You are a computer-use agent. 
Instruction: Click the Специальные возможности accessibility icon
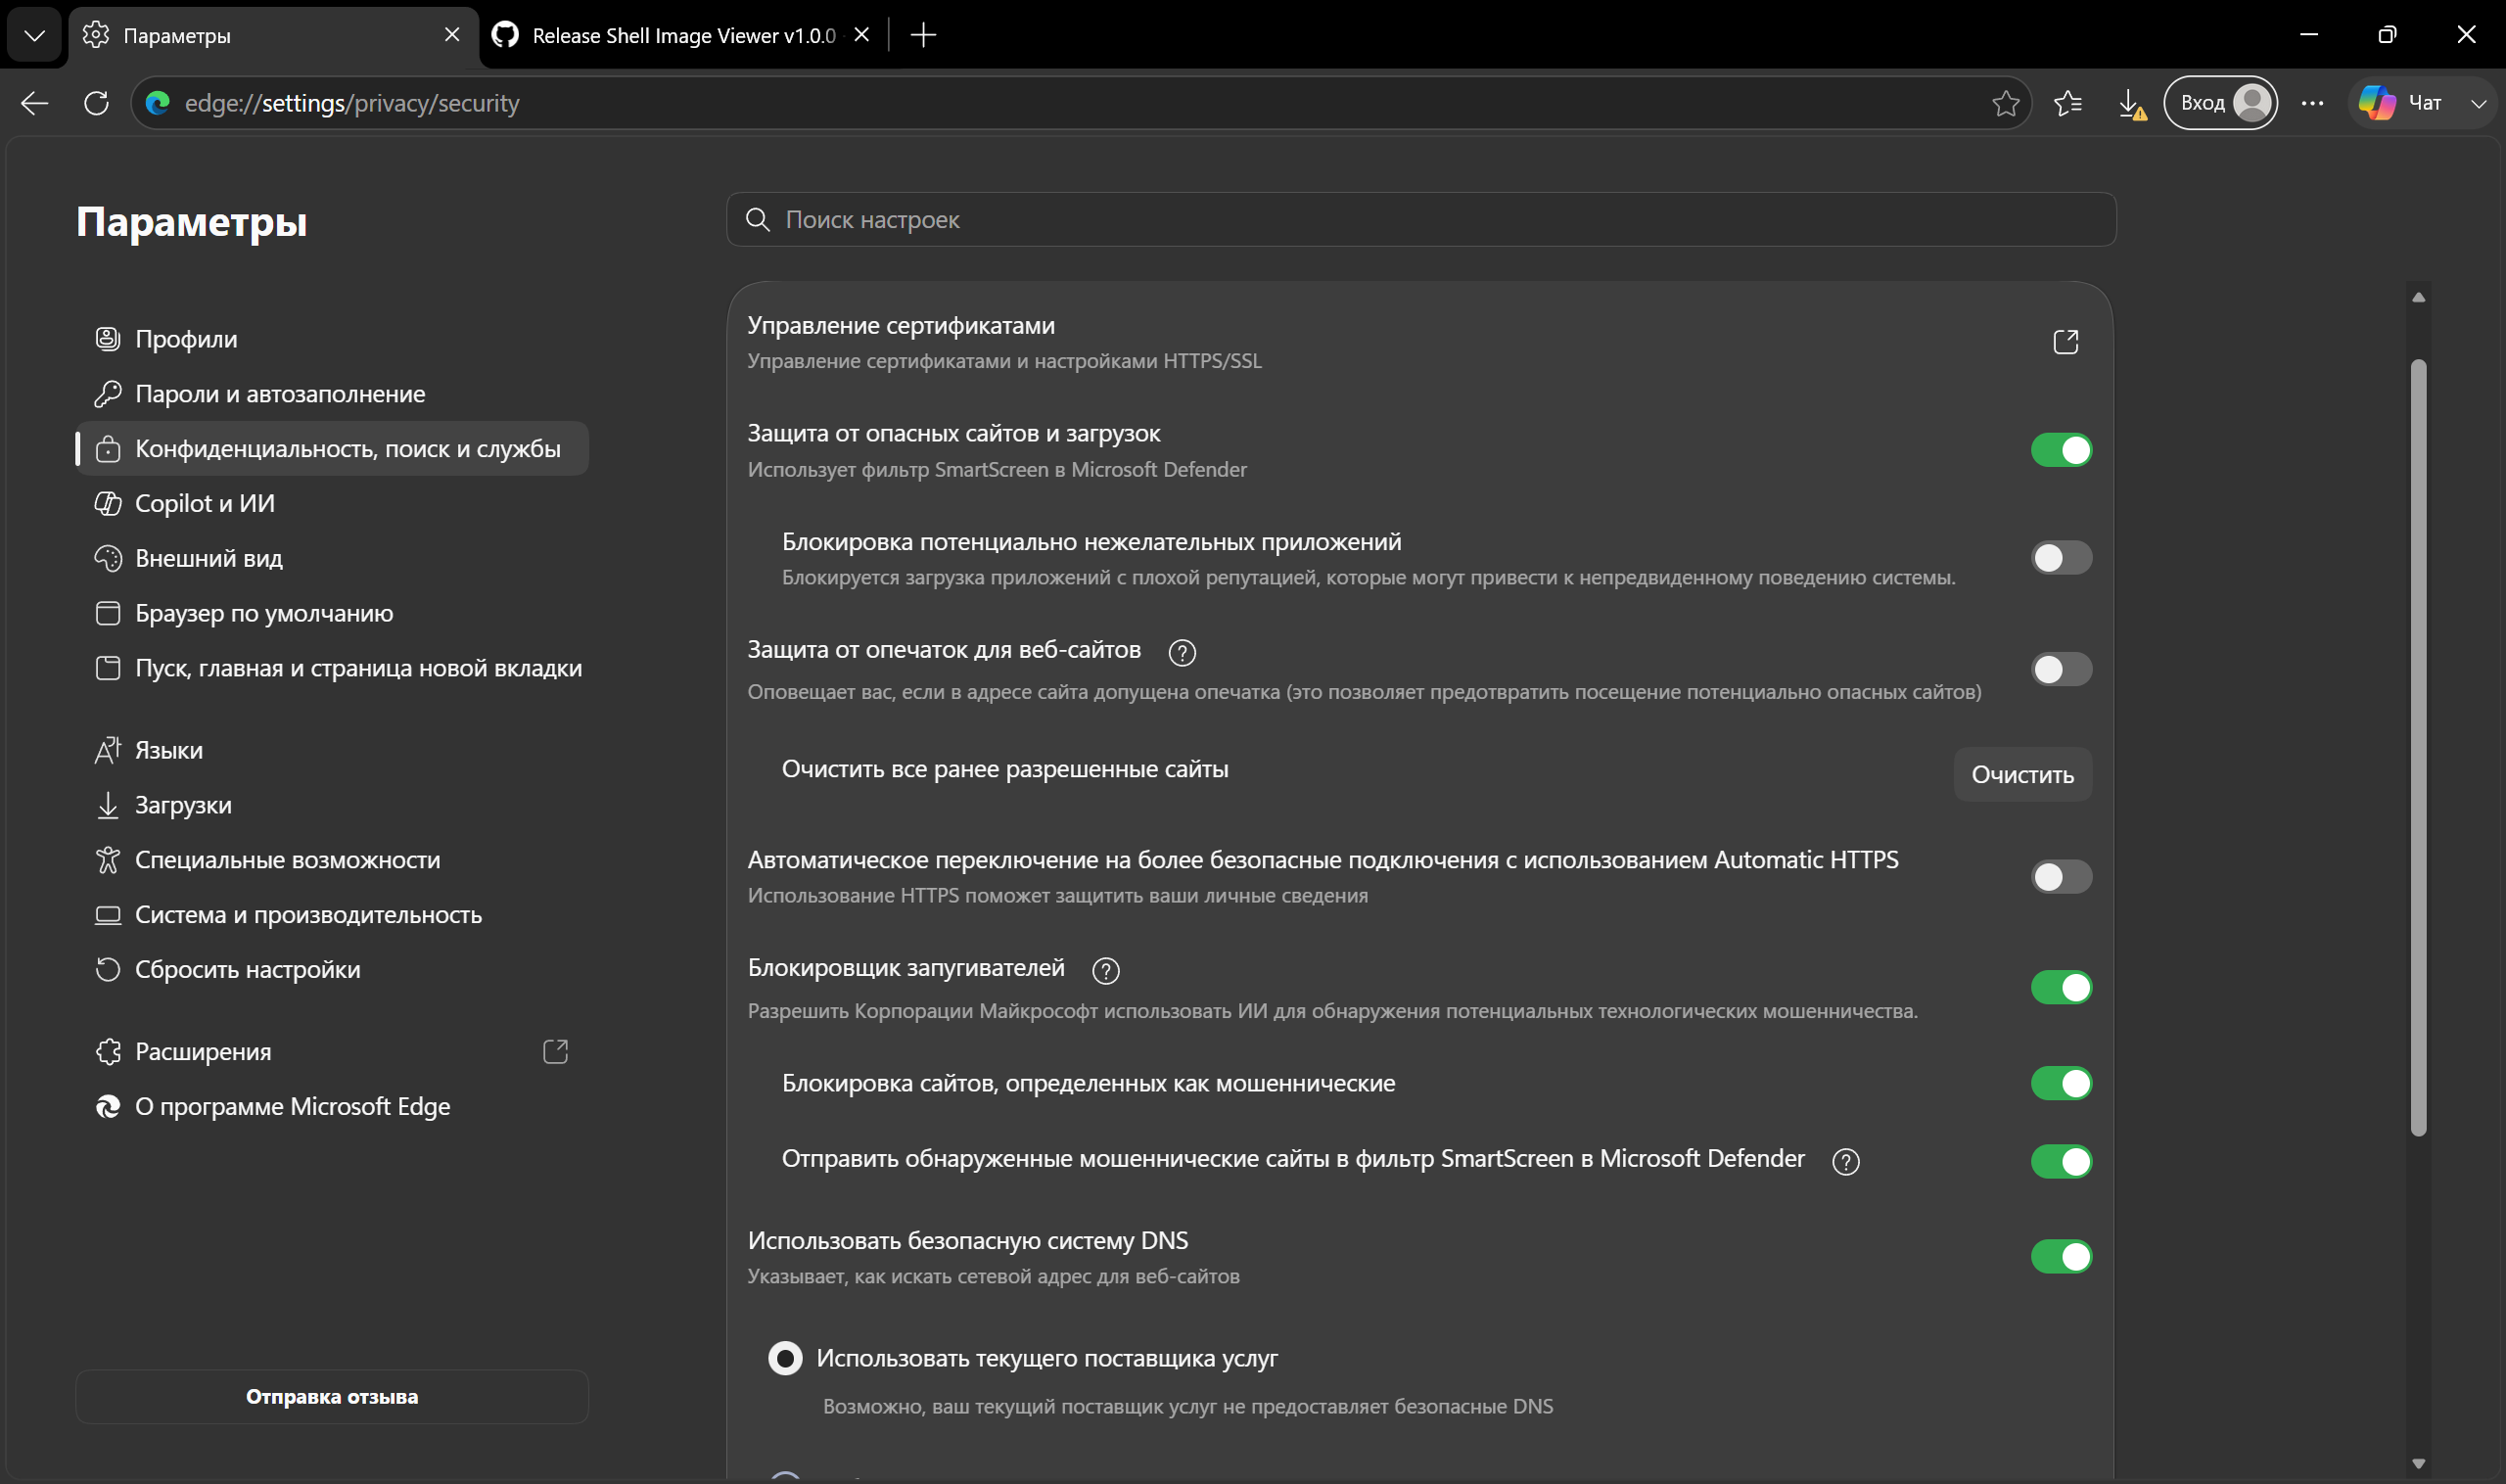[107, 860]
